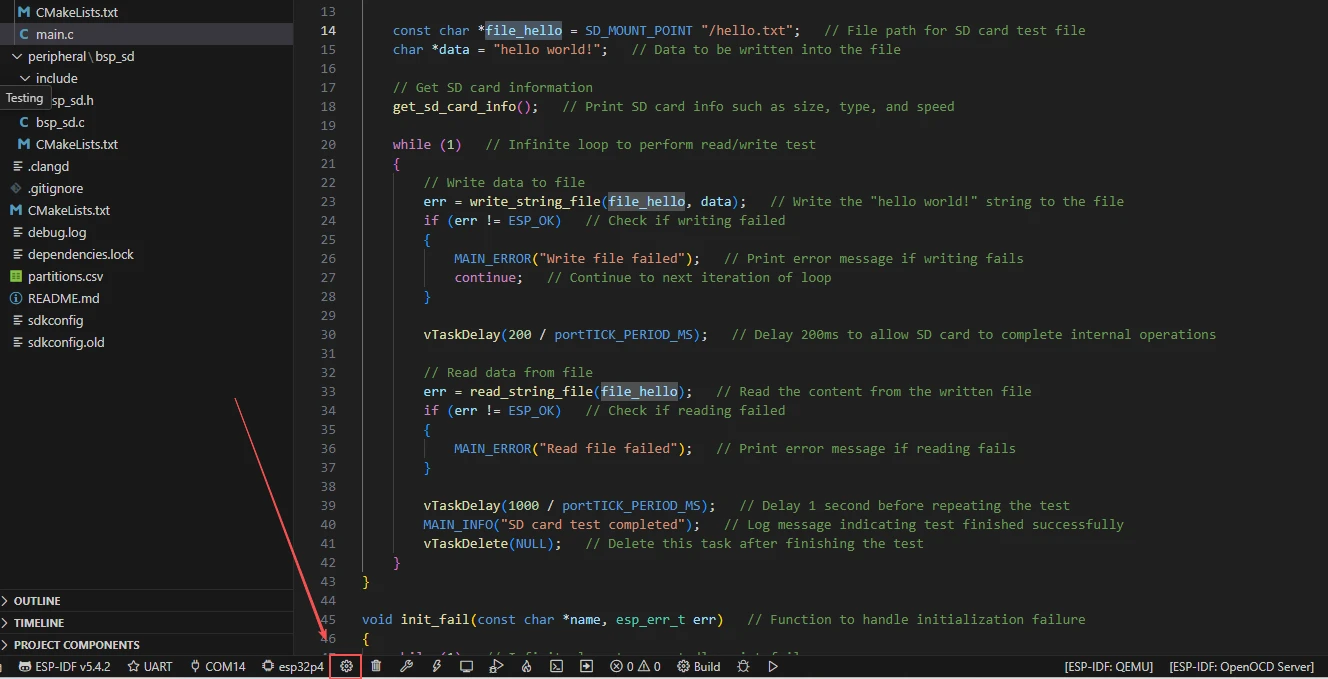1328x679 pixels.
Task: Click the flame build, flash and monitor icon
Action: coord(526,666)
